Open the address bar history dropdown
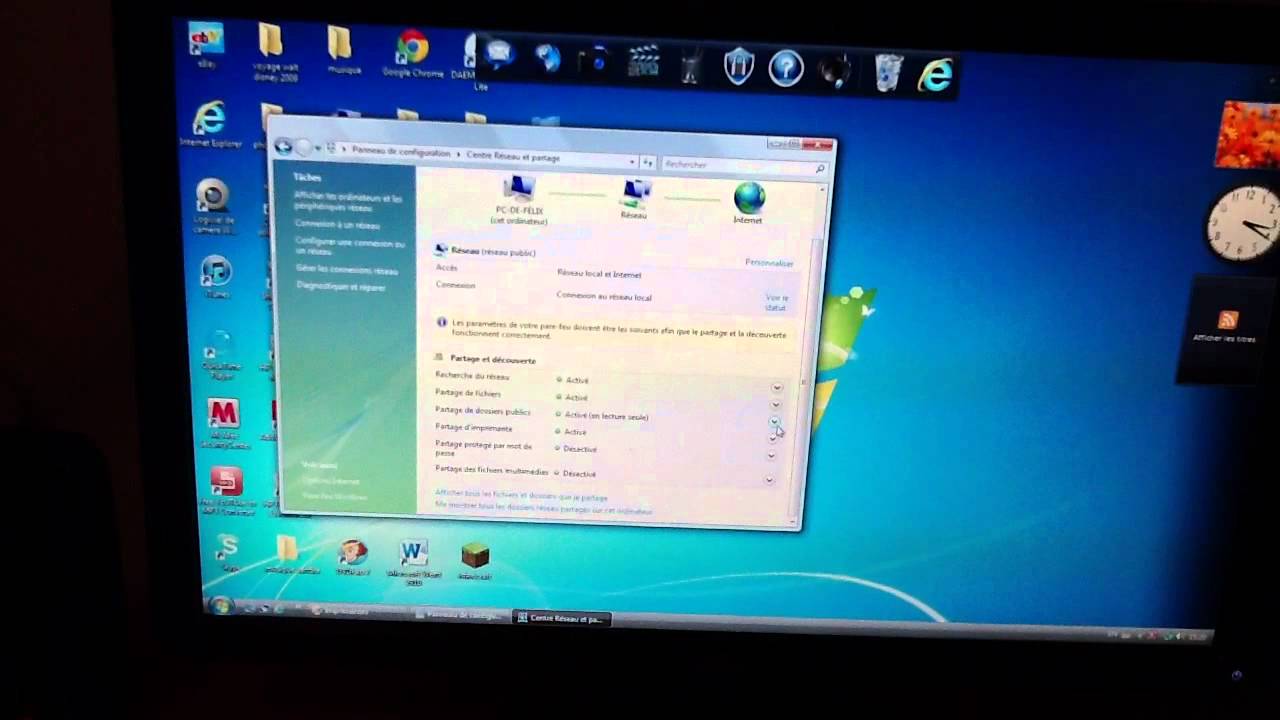Screen dimensions: 1280x720 tap(632, 161)
